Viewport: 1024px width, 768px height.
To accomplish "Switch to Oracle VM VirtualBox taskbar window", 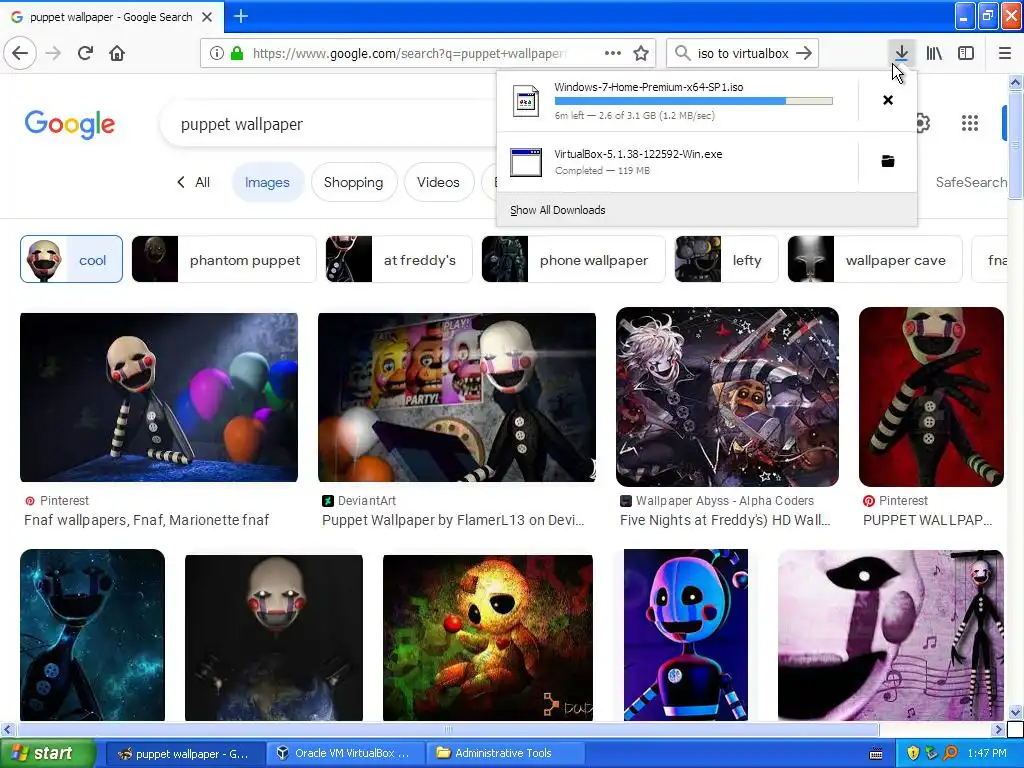I will coord(344,753).
